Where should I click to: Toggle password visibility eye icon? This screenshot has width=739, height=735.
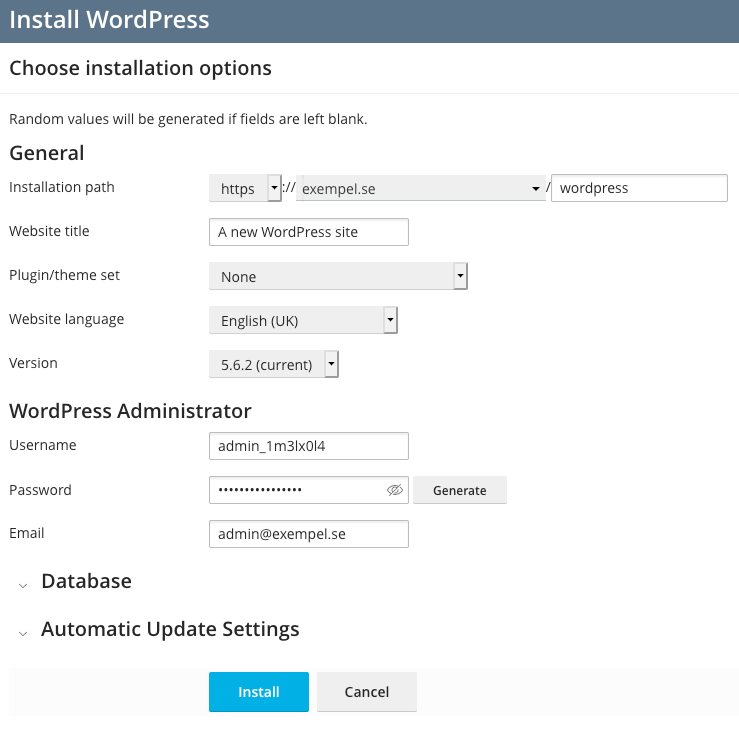[394, 490]
